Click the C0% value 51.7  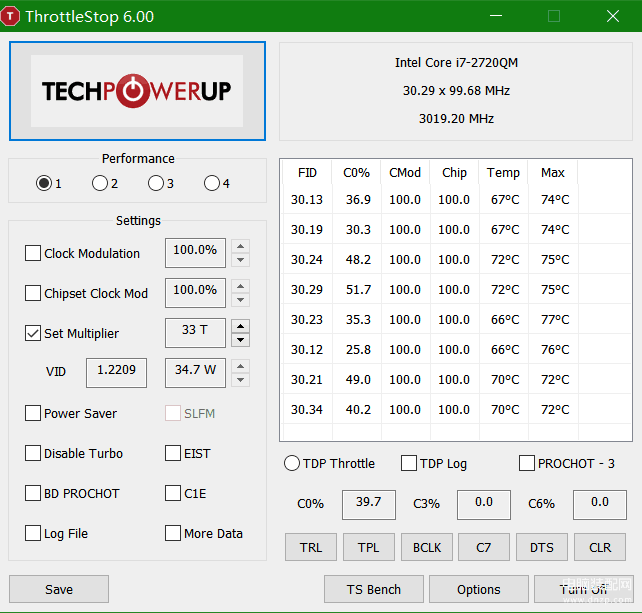[x=358, y=290]
